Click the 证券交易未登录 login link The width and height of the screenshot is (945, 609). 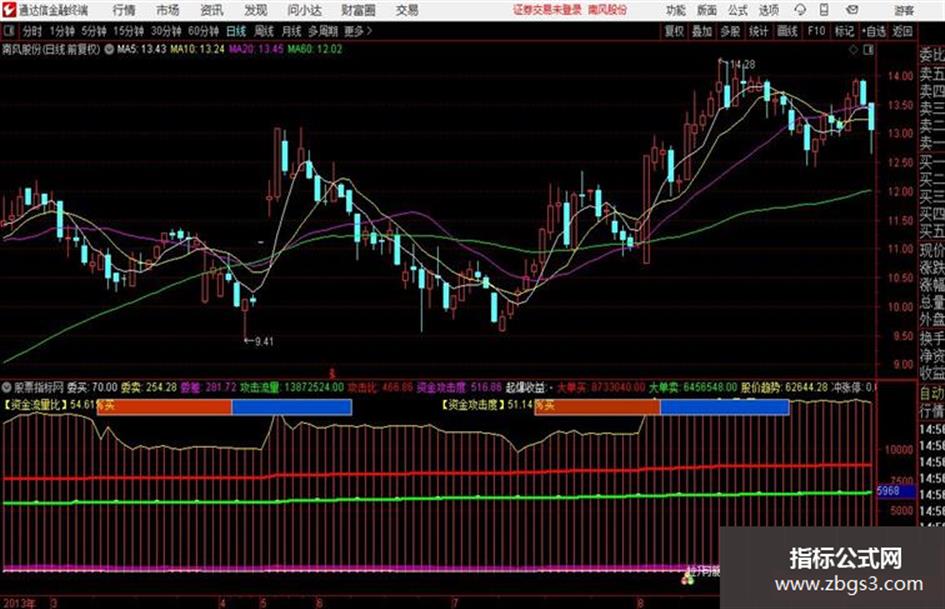(547, 10)
